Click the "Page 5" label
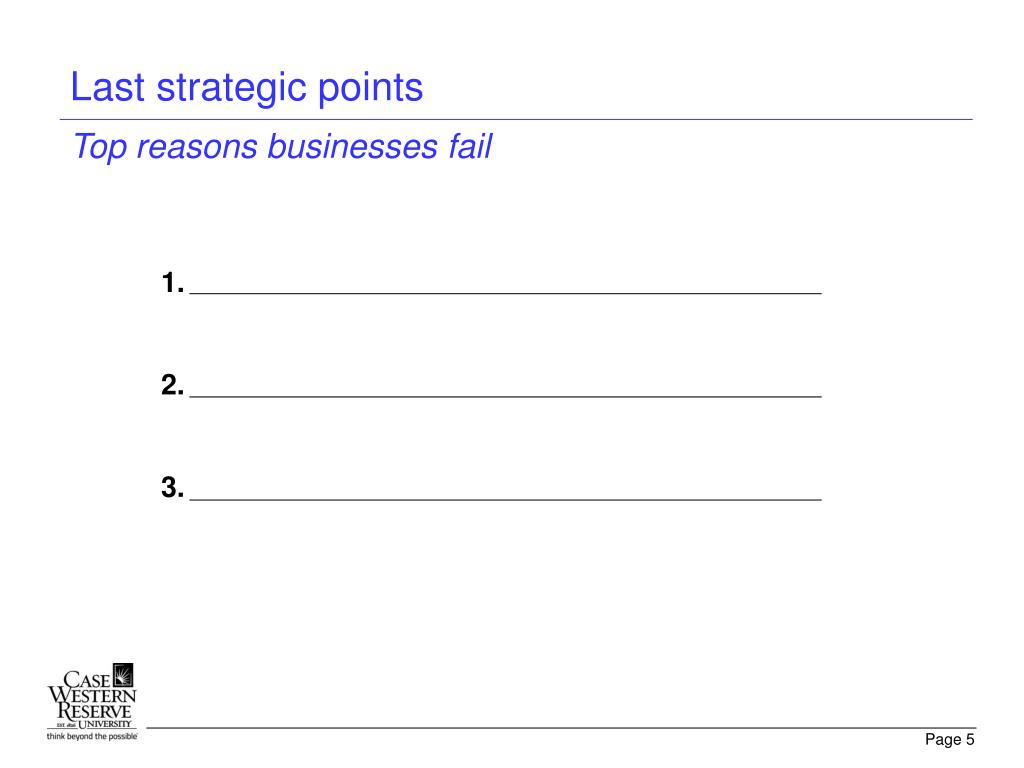Screen dimensions: 1024x768 [x=950, y=739]
